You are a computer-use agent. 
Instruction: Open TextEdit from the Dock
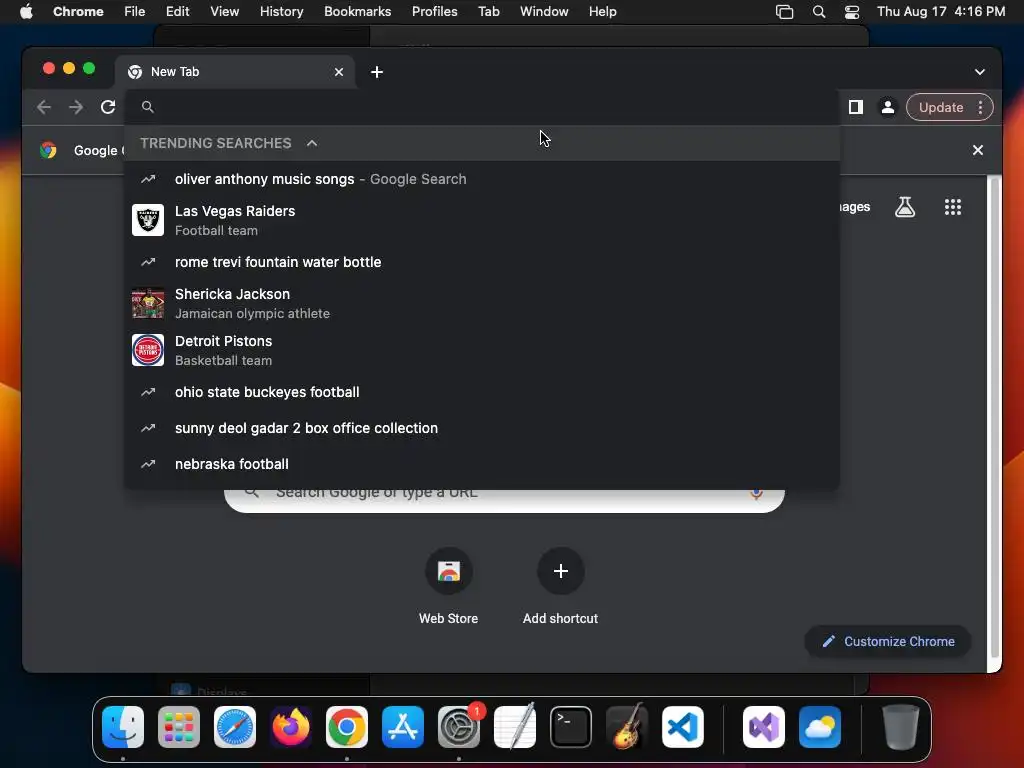click(515, 727)
